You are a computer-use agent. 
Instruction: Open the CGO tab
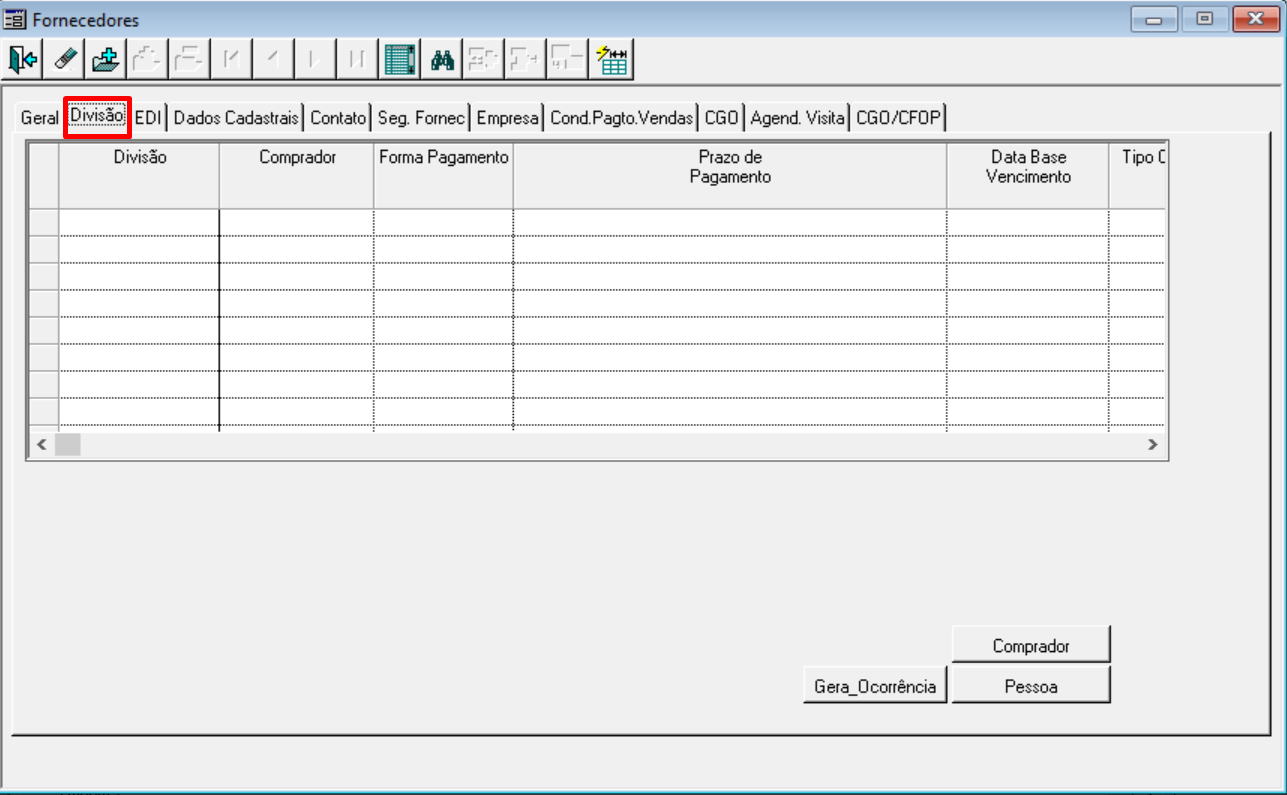click(x=721, y=118)
